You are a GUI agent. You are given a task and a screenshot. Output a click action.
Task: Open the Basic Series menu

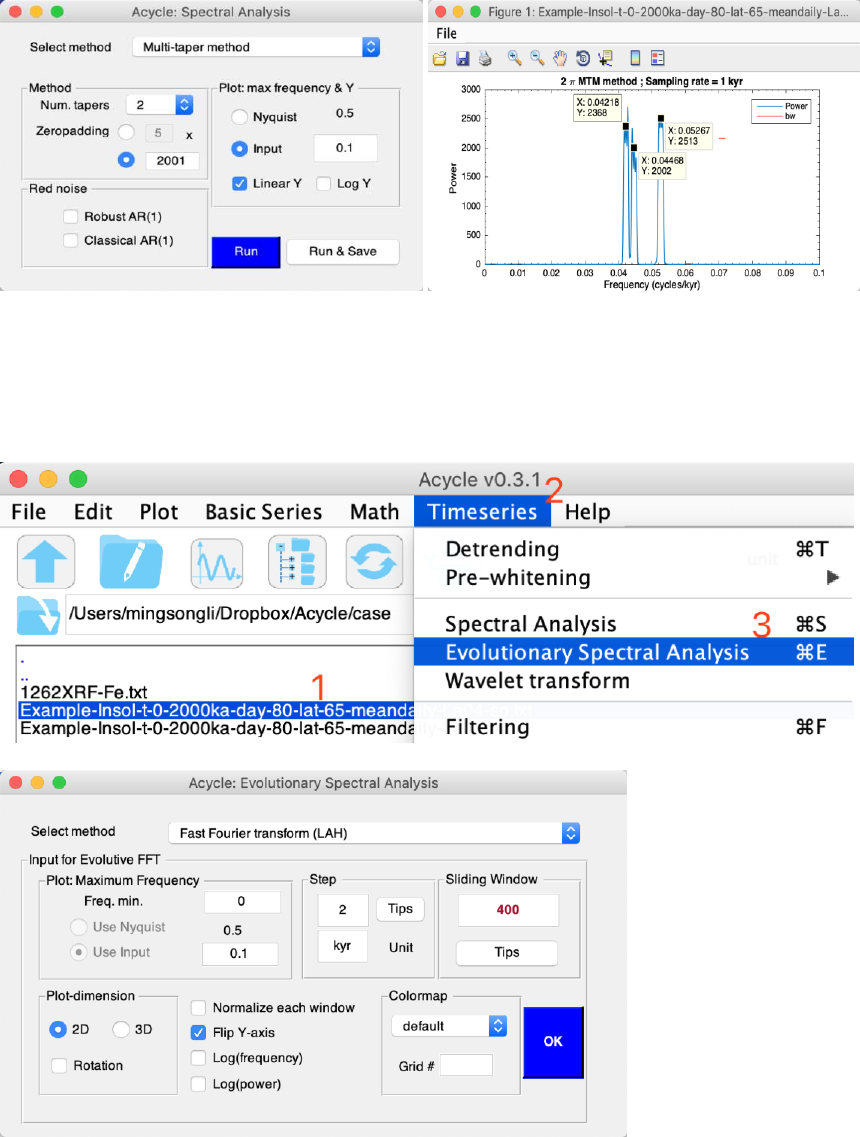[263, 512]
